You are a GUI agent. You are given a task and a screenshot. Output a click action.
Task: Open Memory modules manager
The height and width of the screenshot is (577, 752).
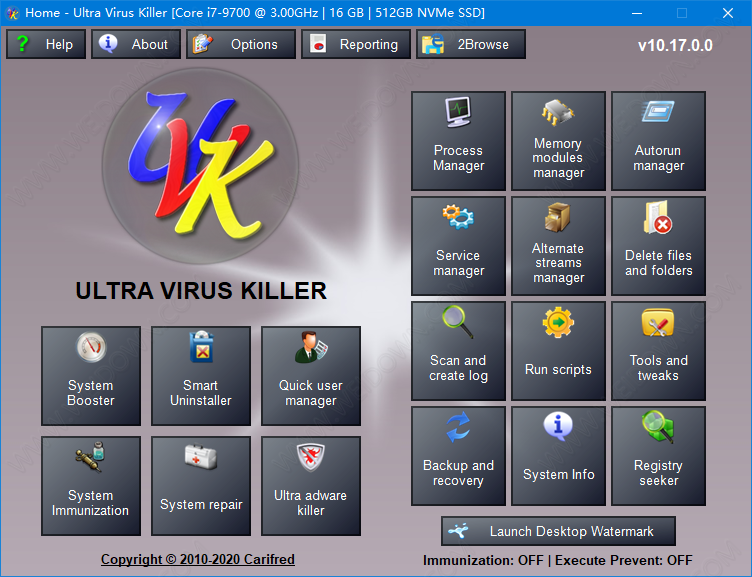click(558, 141)
